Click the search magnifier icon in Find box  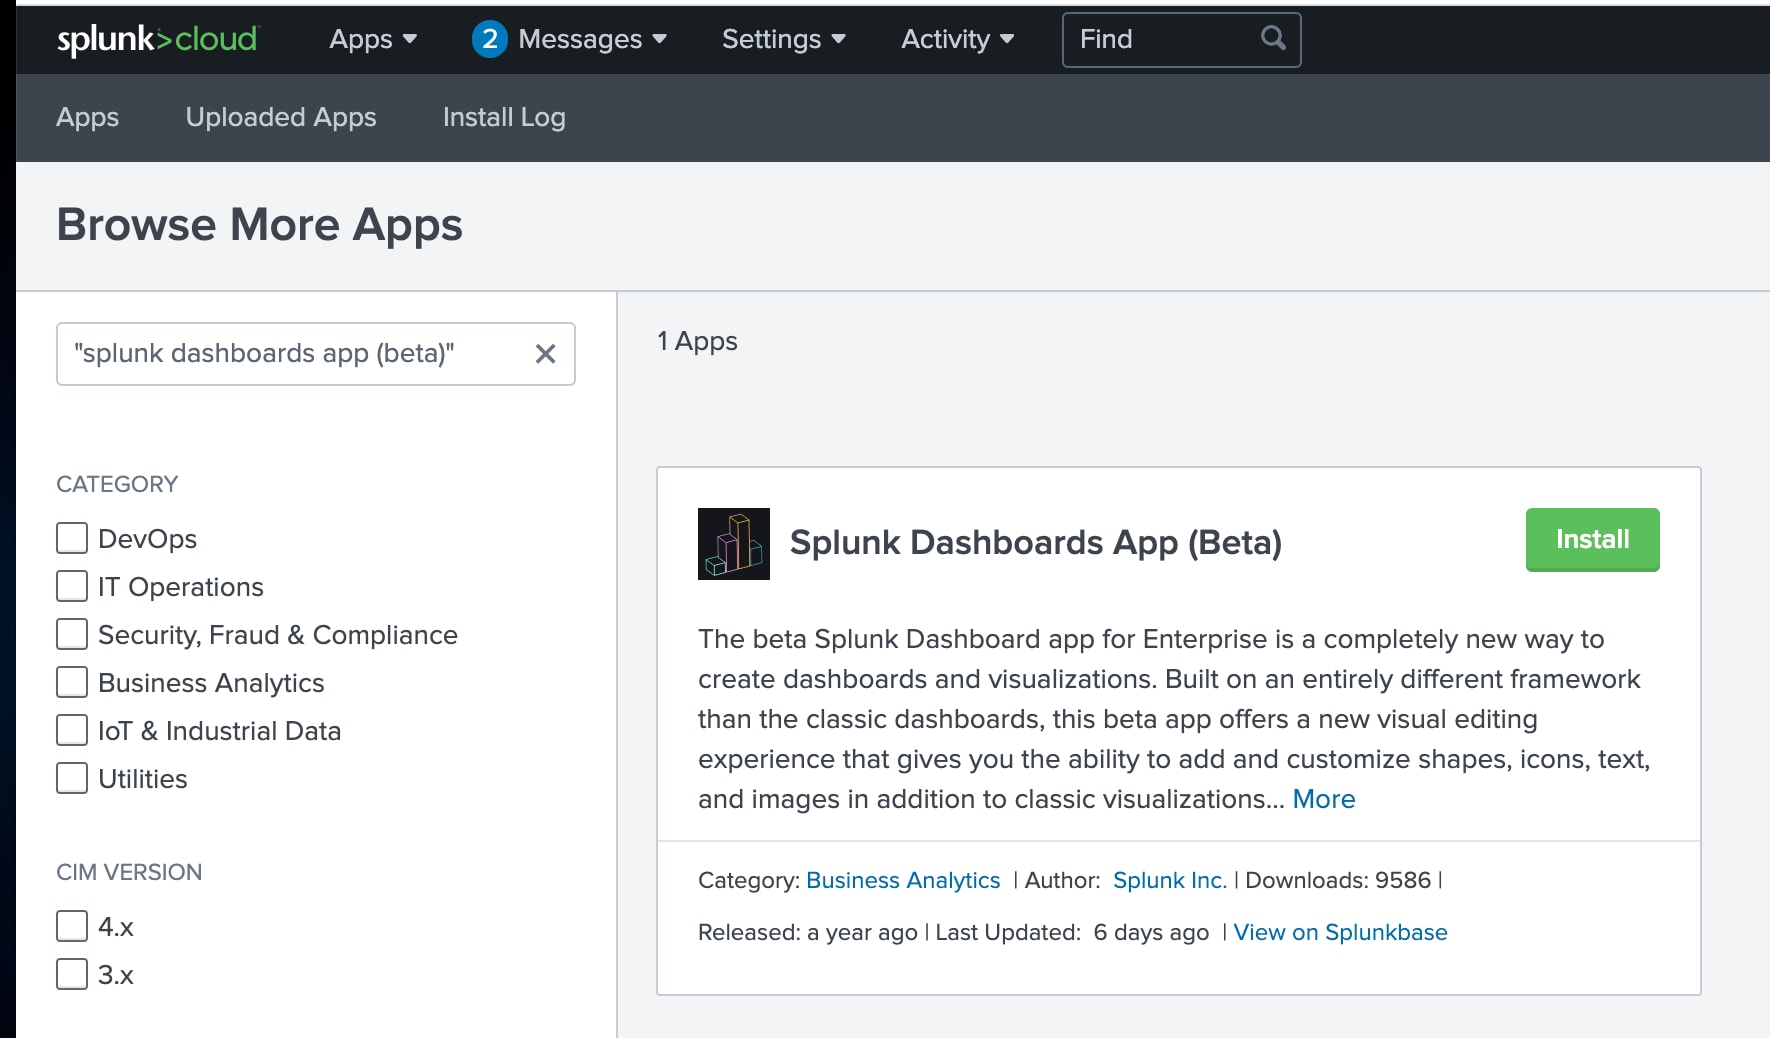(1273, 39)
